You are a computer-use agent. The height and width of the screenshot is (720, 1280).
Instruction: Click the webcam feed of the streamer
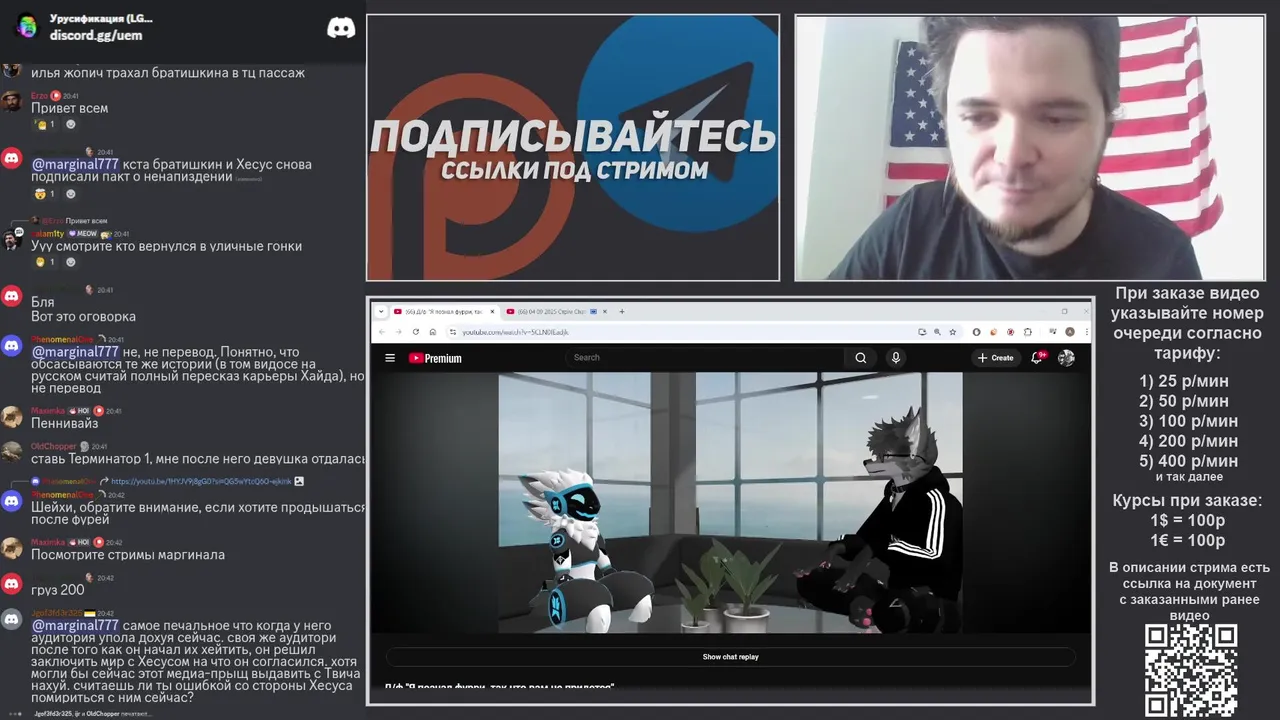(x=1029, y=147)
